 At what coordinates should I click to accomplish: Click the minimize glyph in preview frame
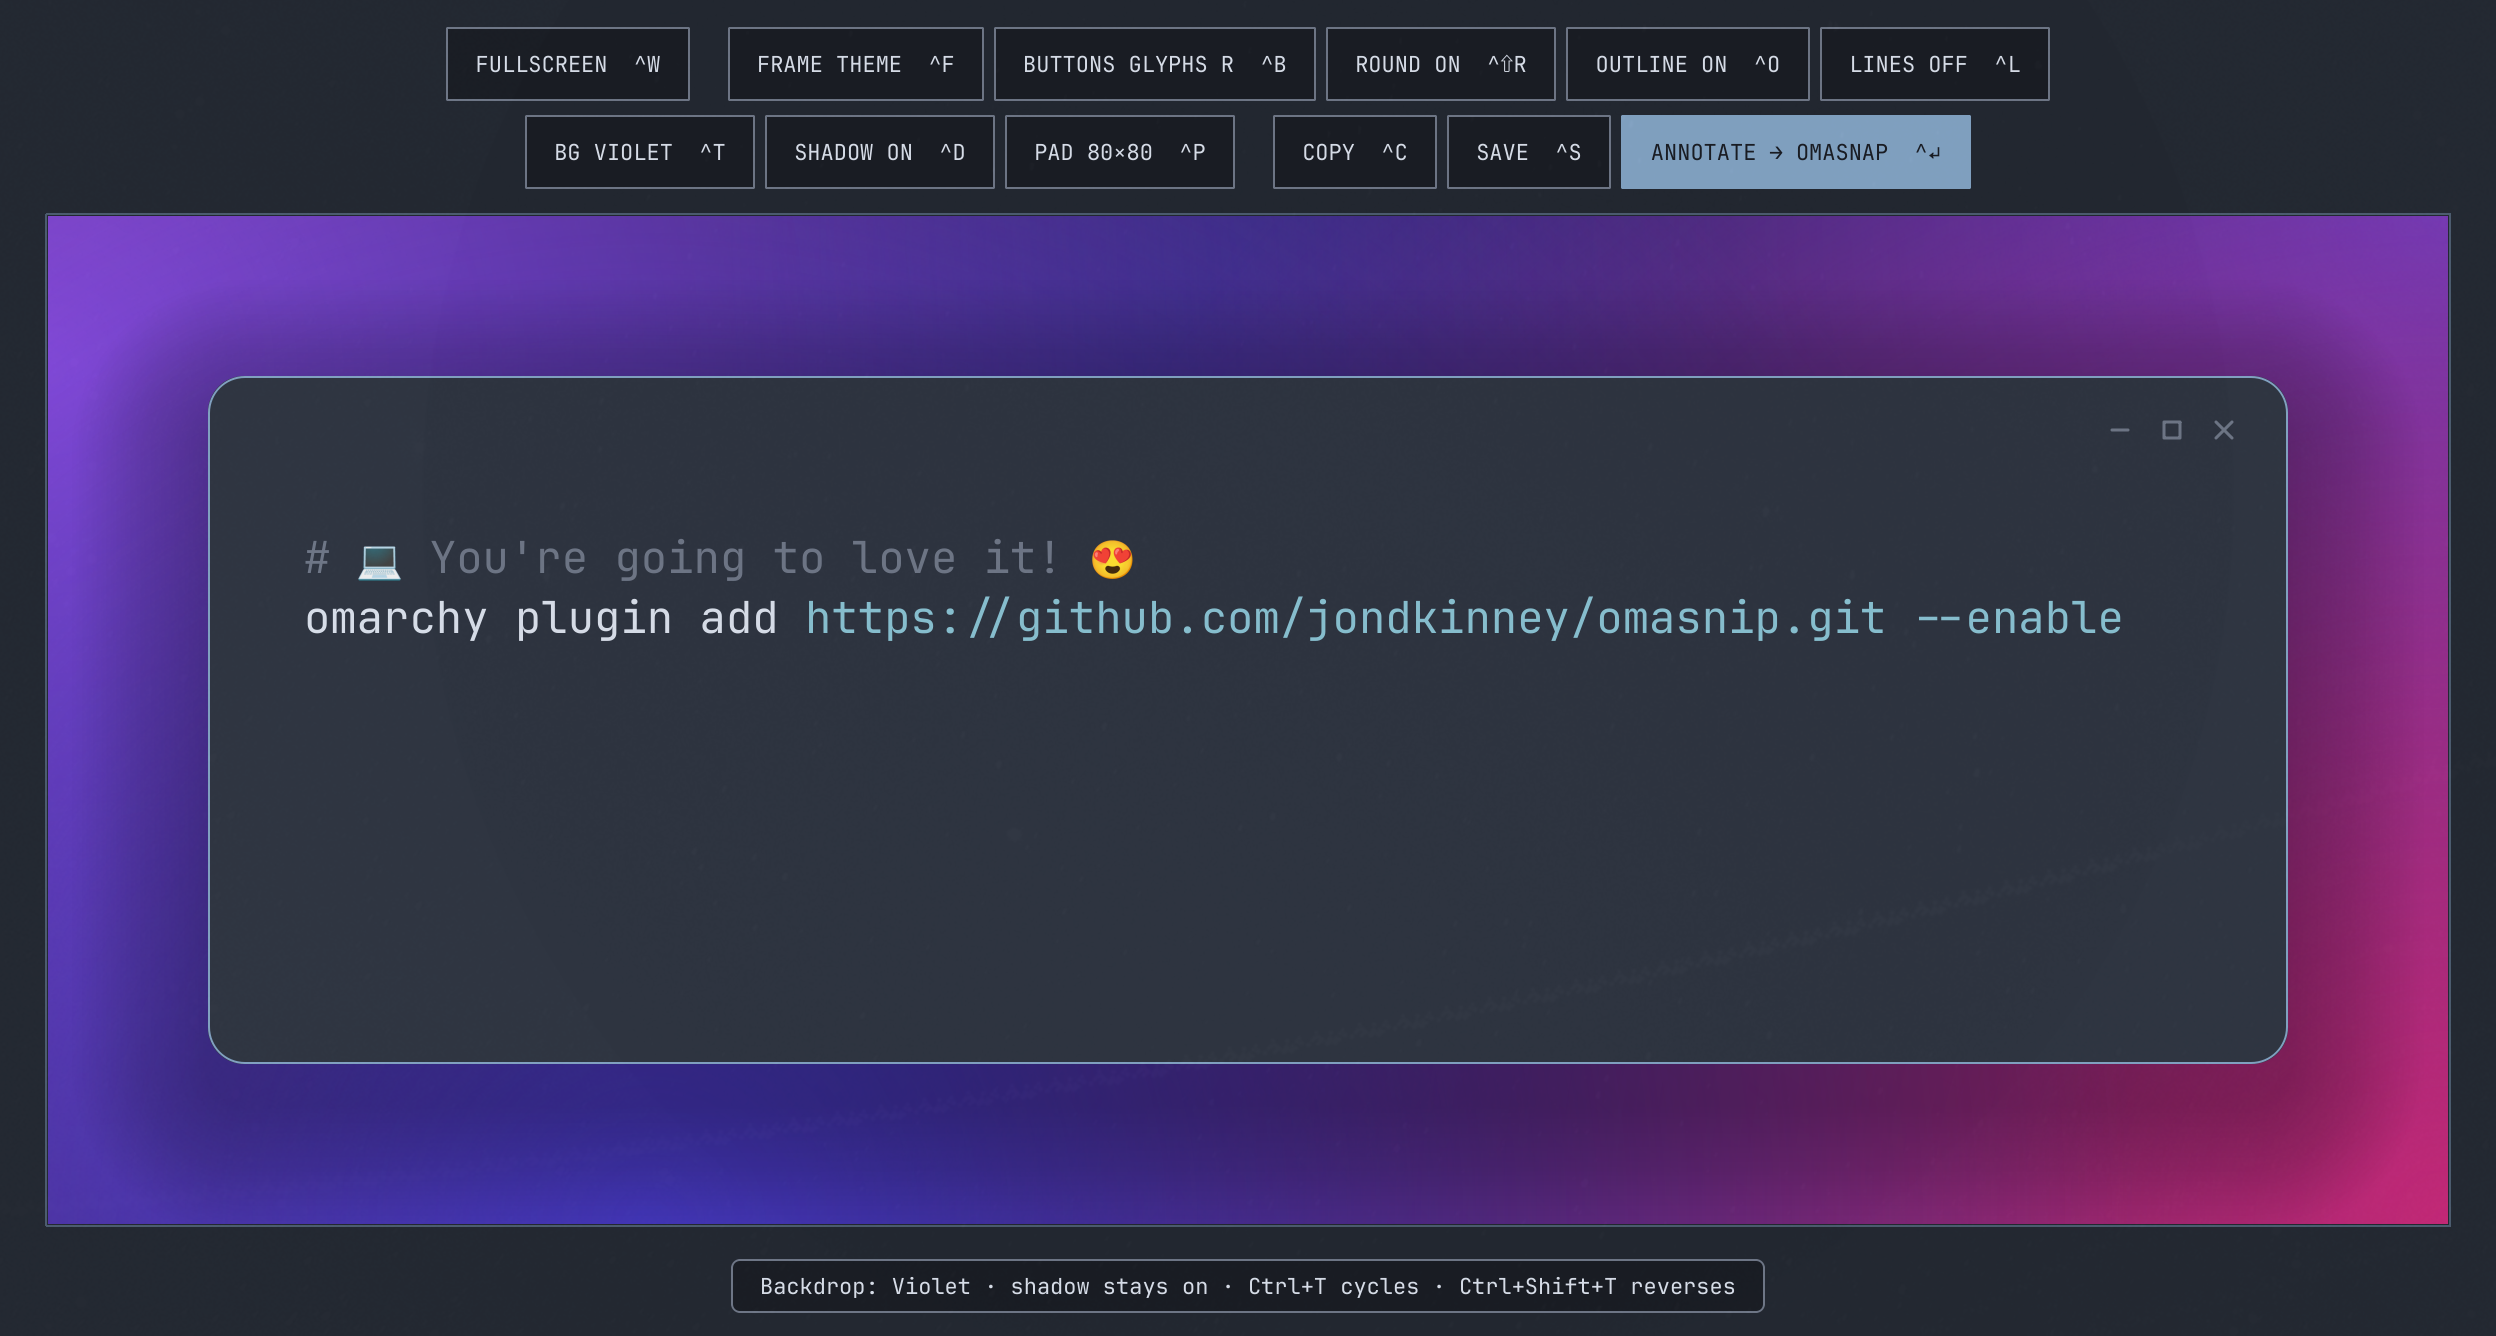pyautogui.click(x=2119, y=430)
